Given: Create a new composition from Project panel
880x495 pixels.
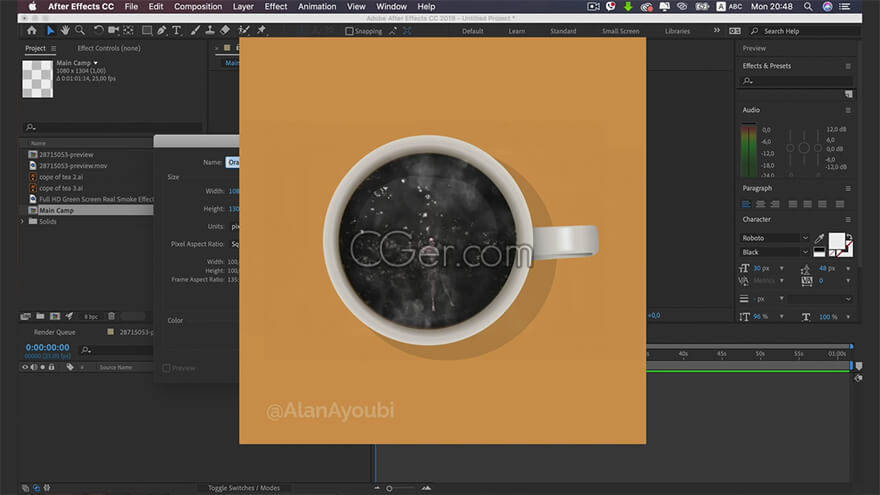Looking at the screenshot, I should [x=55, y=317].
